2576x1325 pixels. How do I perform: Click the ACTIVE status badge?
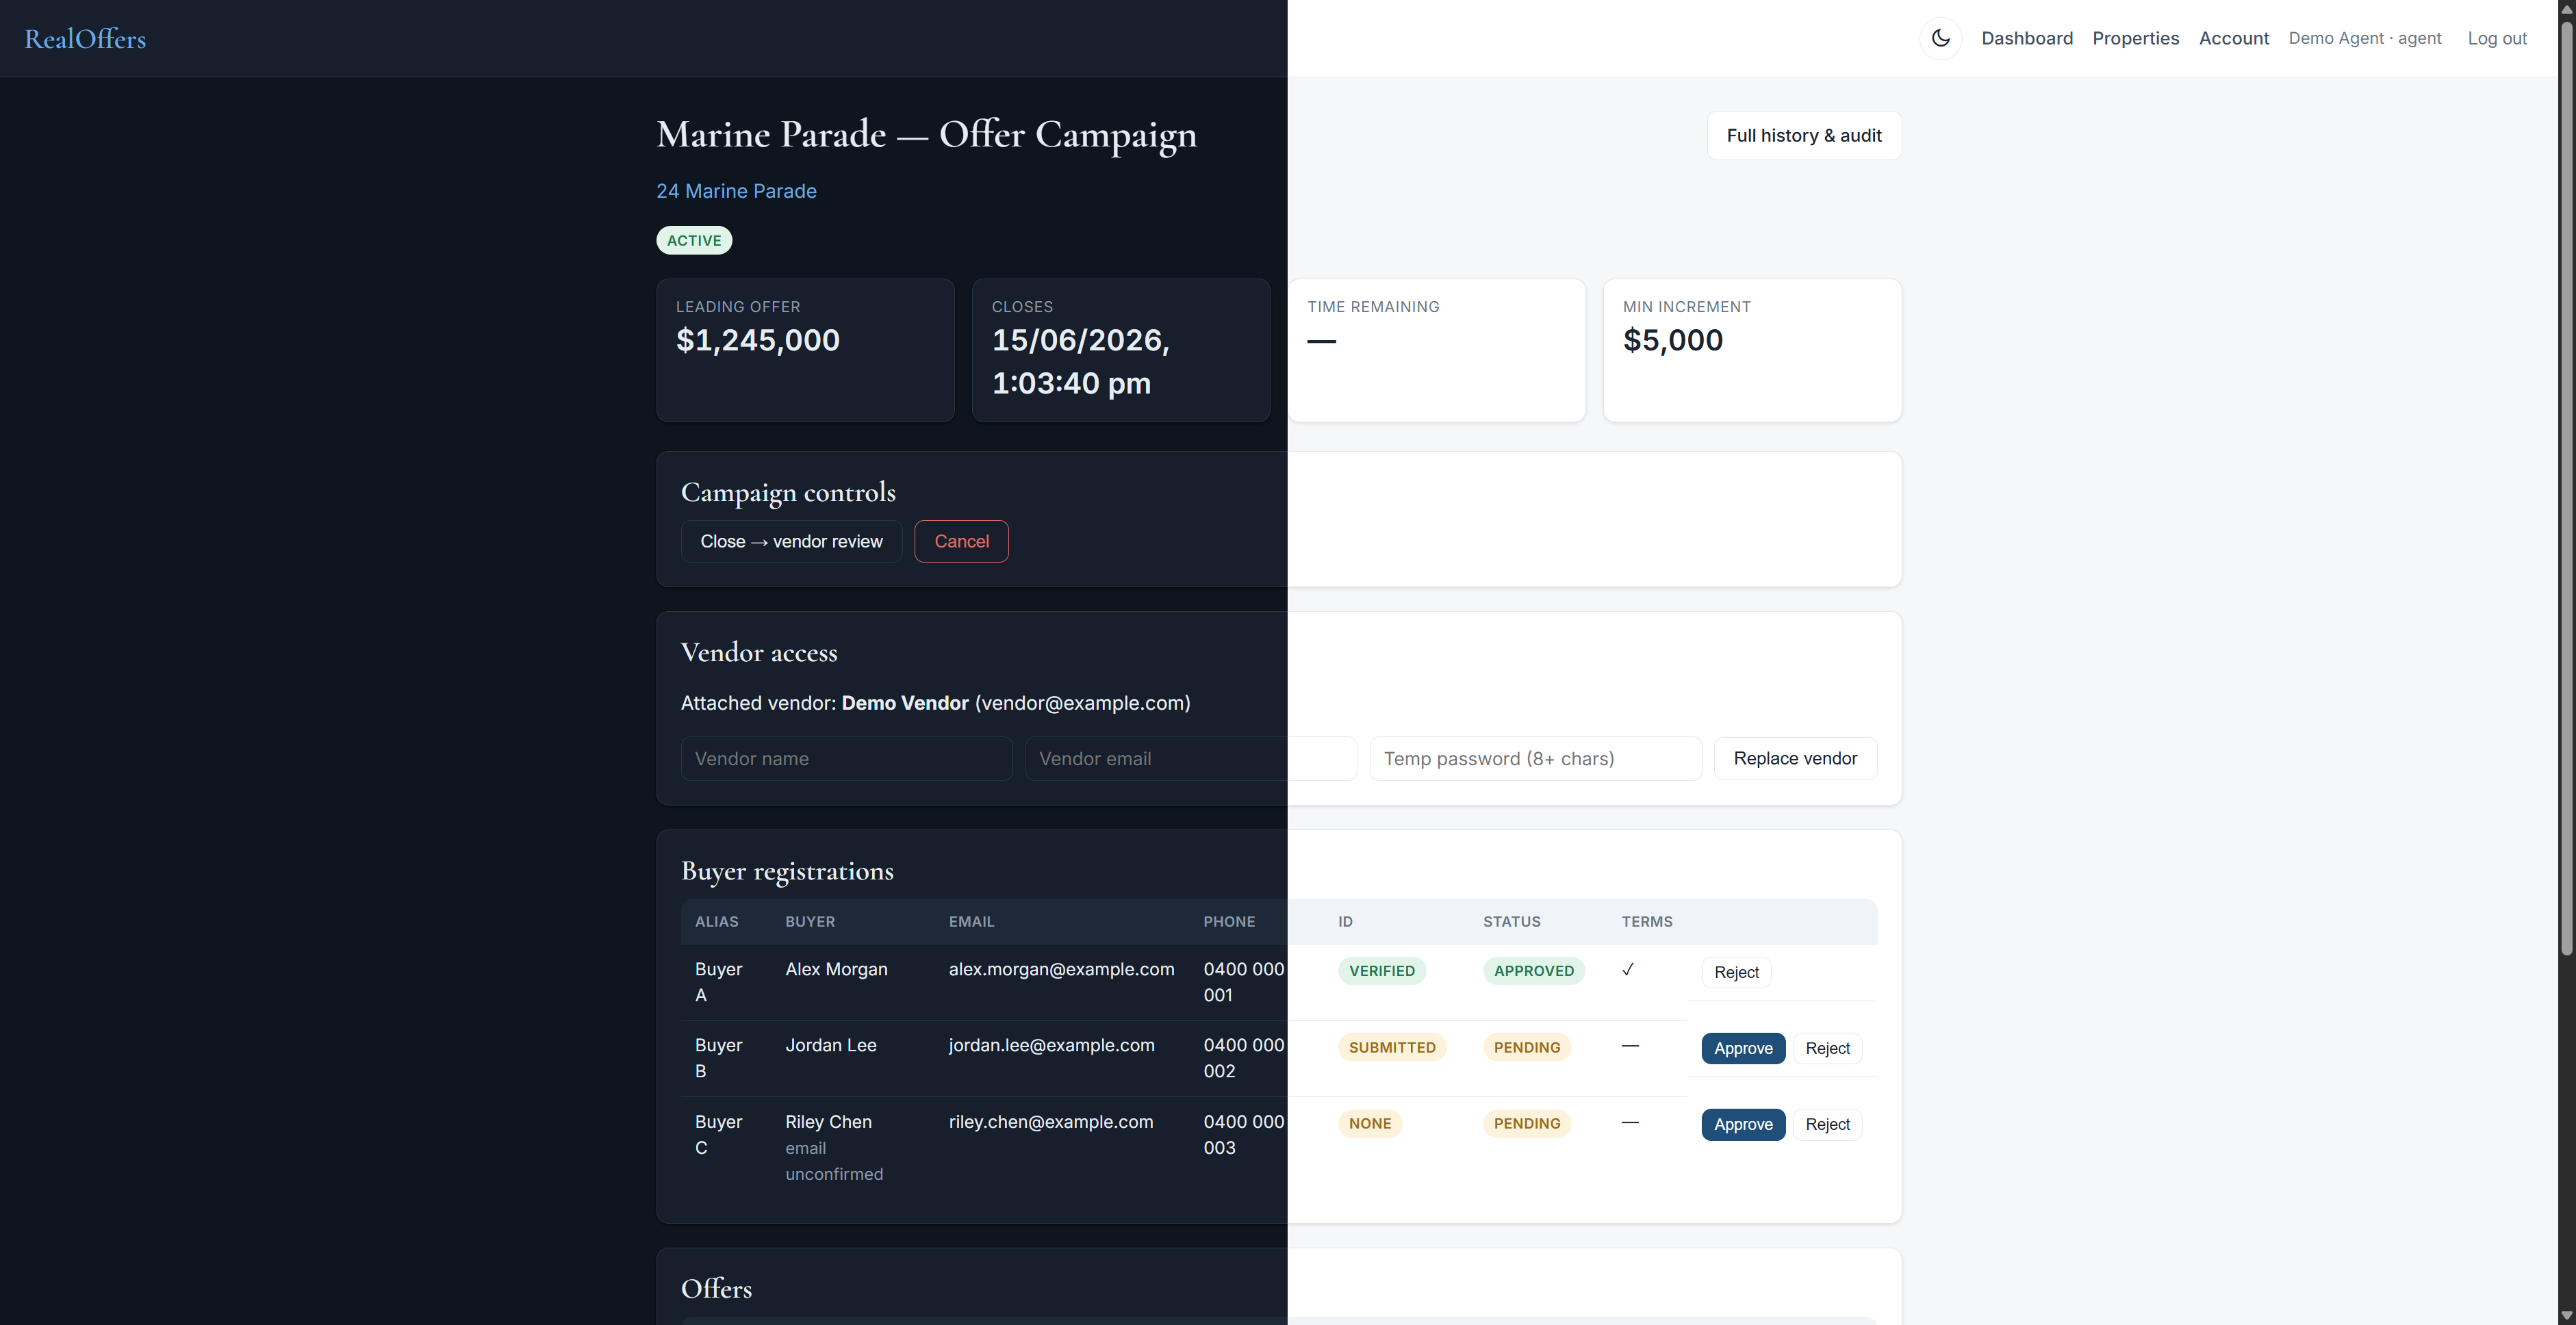(x=694, y=240)
